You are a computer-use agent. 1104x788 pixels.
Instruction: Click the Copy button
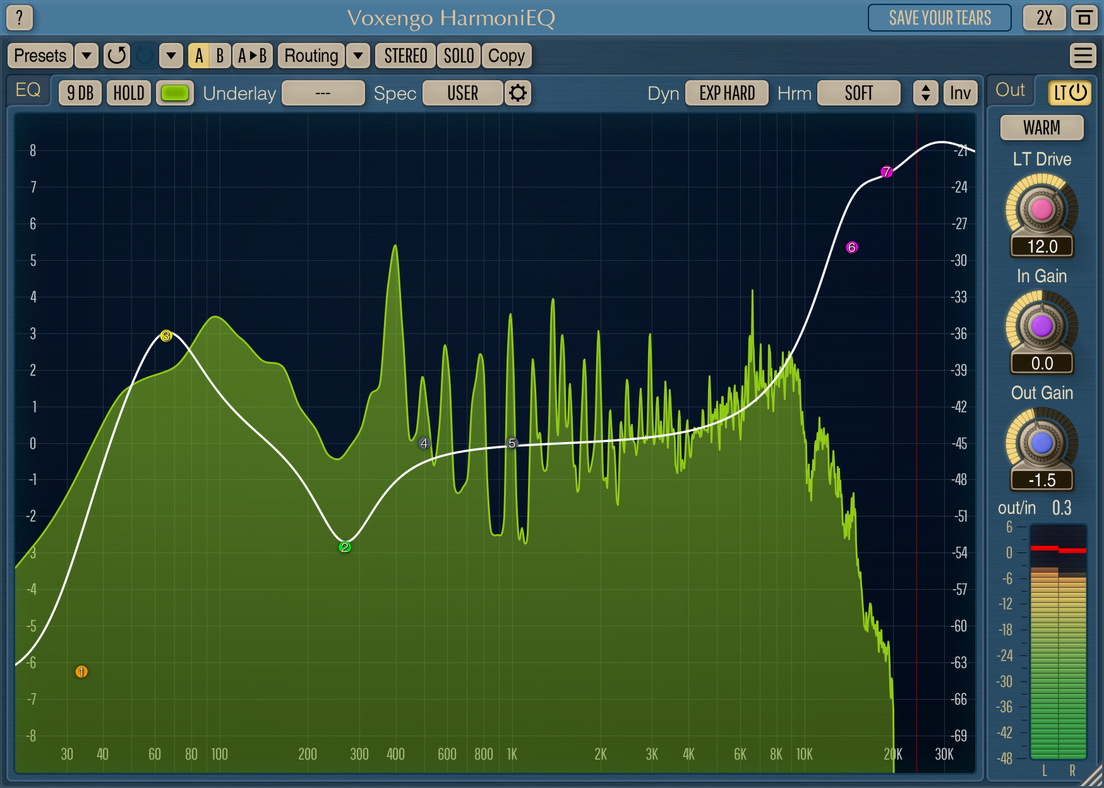pyautogui.click(x=506, y=56)
